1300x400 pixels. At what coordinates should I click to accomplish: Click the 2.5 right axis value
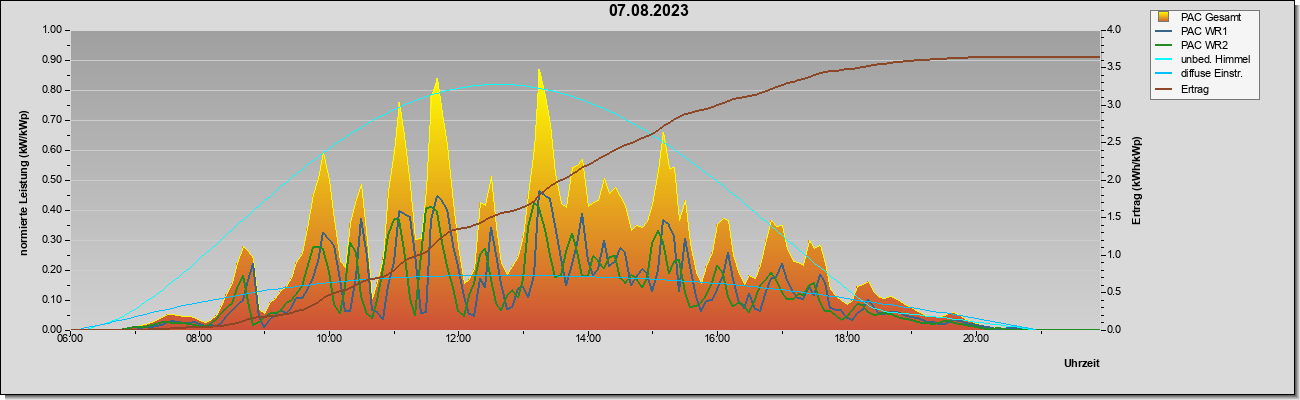point(1115,142)
